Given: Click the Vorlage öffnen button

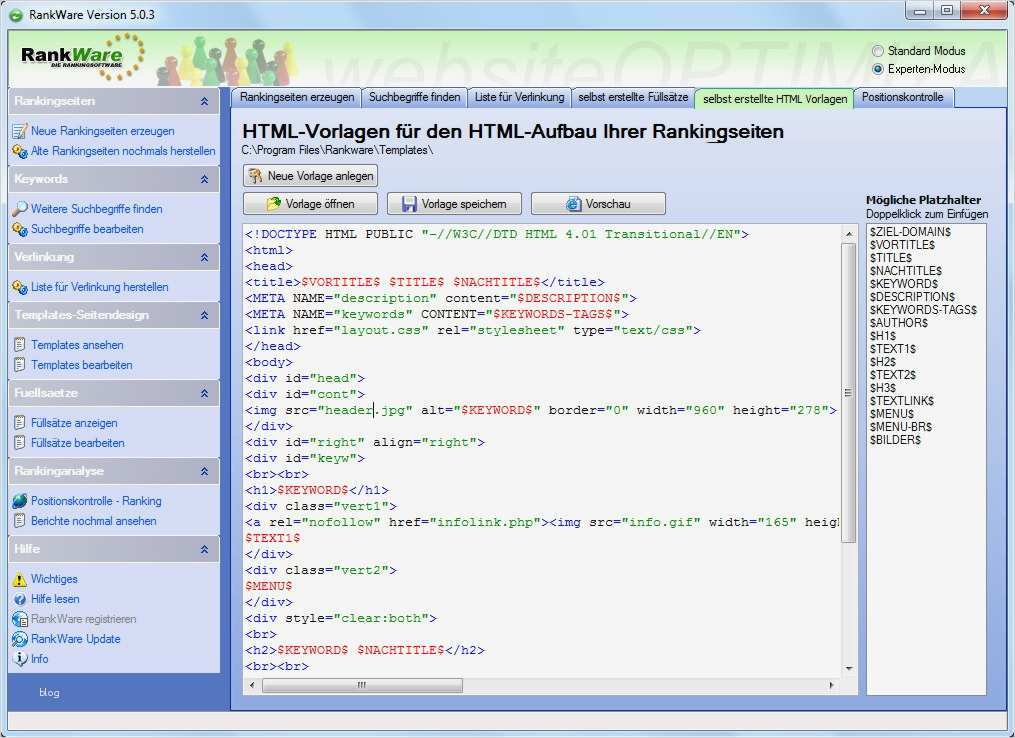Looking at the screenshot, I should pos(311,204).
